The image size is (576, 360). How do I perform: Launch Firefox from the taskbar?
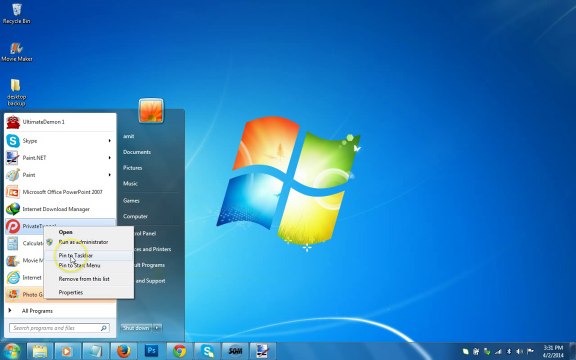(x=124, y=352)
